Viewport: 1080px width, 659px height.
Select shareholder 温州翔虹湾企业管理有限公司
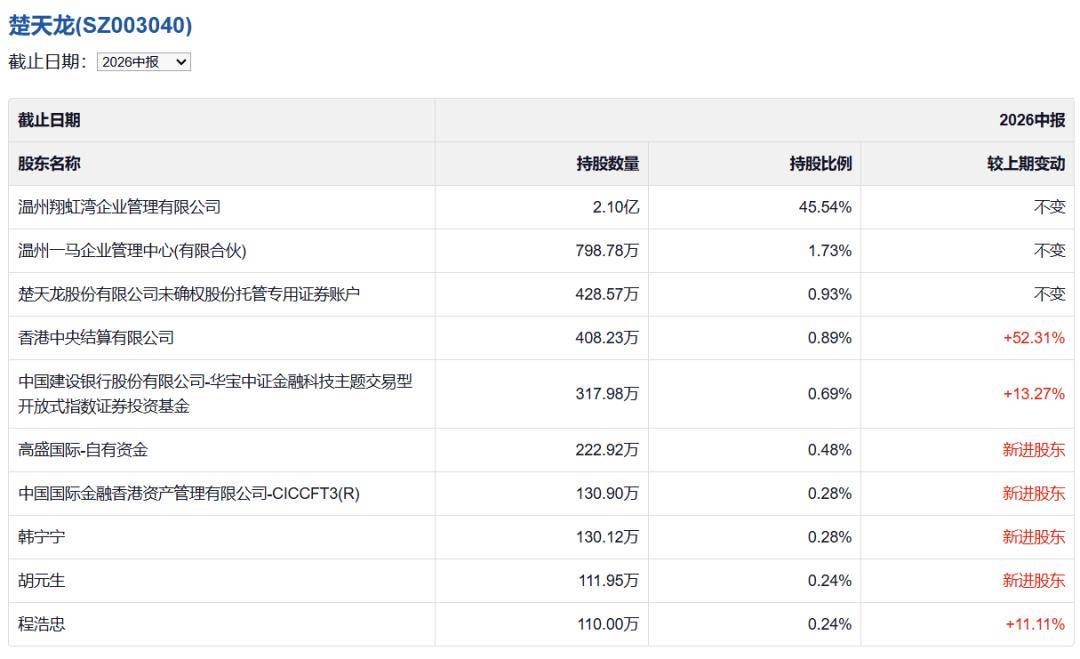(x=119, y=207)
